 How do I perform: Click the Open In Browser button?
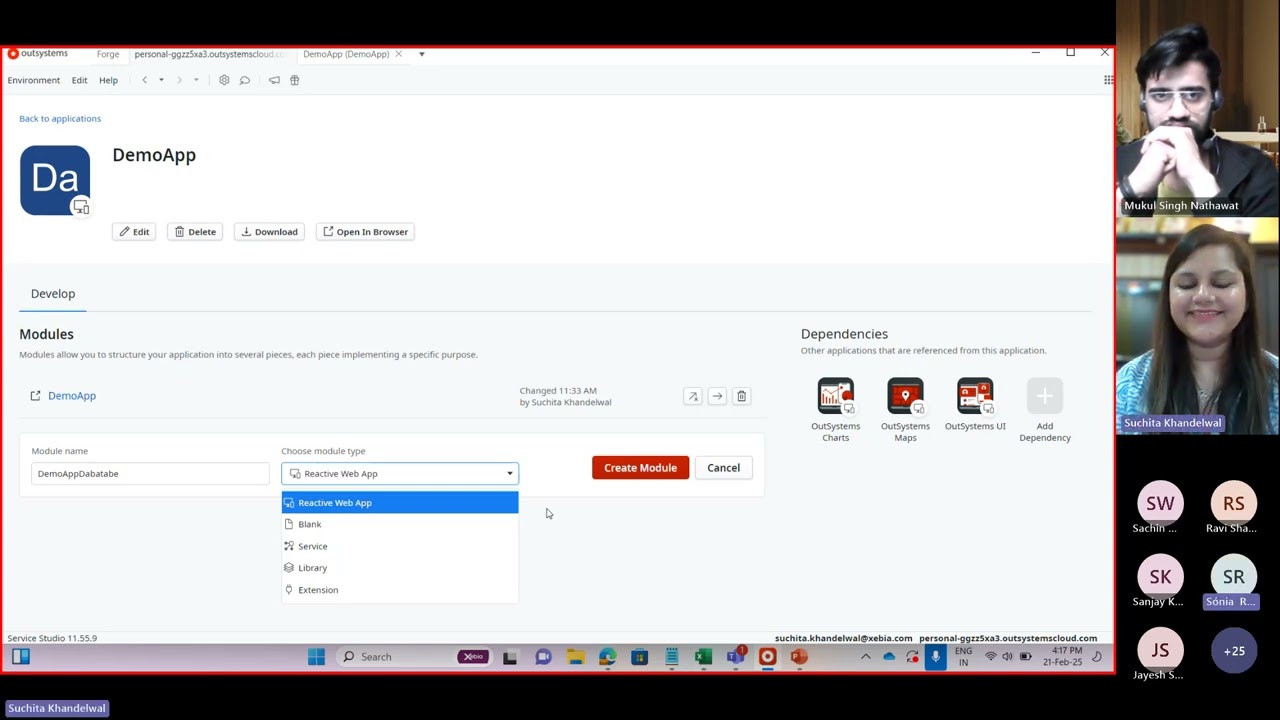pyautogui.click(x=365, y=232)
